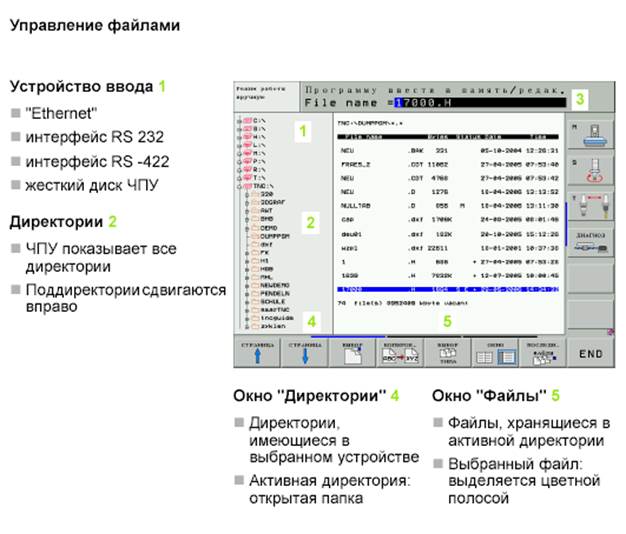Select file cap .dxf in the list

pos(449,220)
